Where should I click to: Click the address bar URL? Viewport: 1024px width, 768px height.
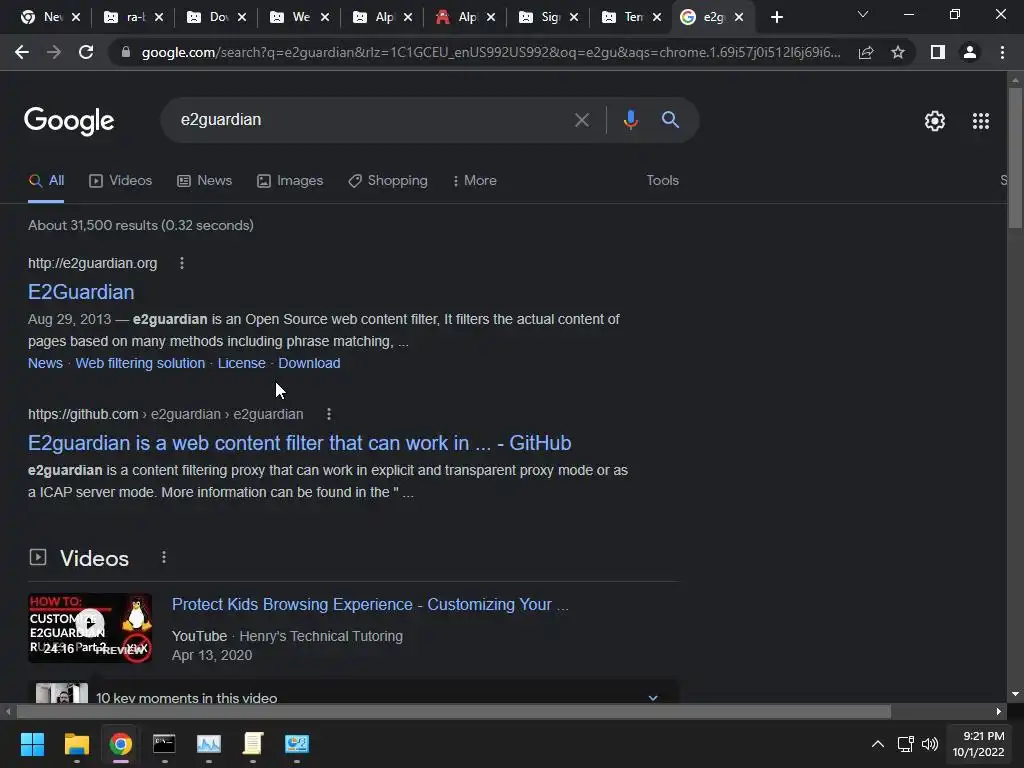pos(490,52)
